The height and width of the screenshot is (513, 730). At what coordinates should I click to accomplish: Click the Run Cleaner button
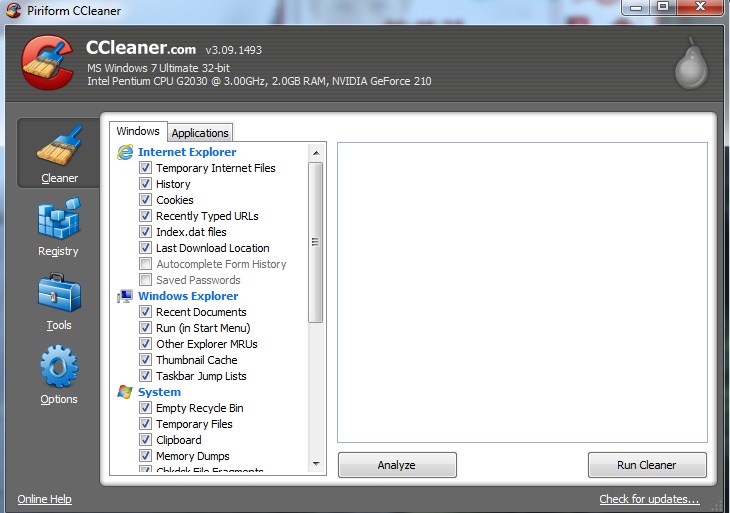tap(647, 465)
